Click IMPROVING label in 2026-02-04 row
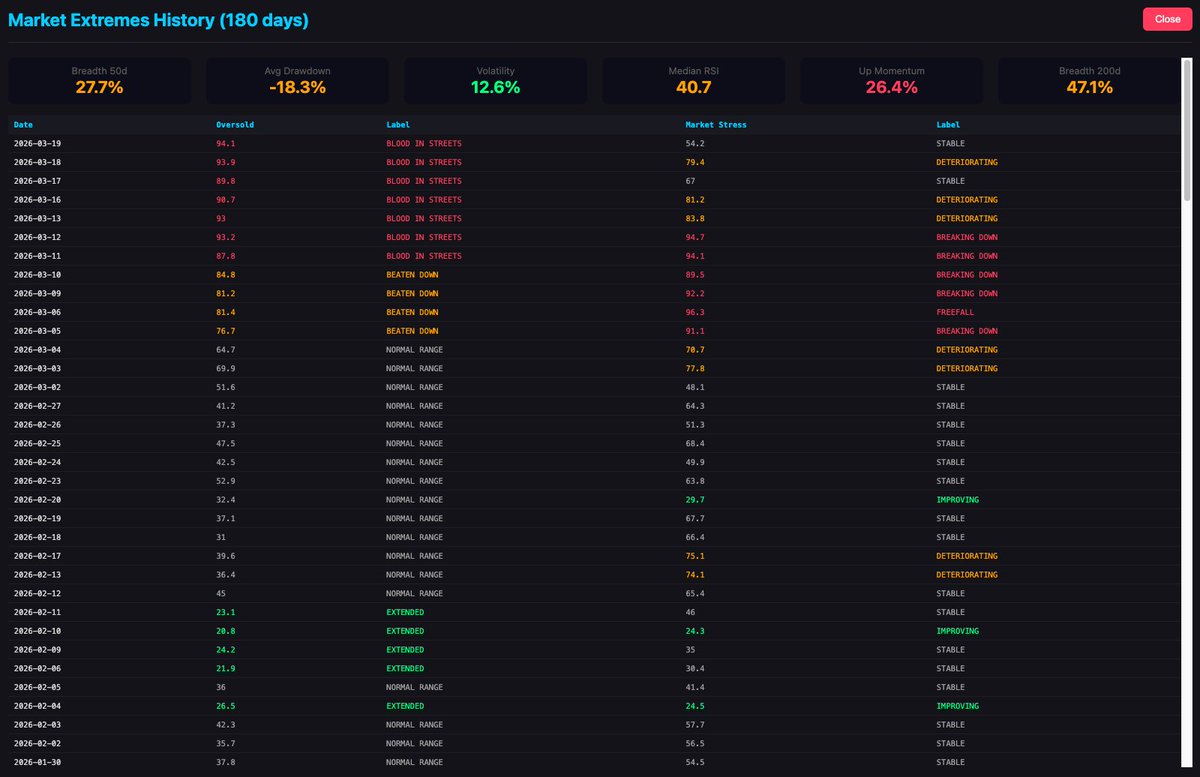This screenshot has height=777, width=1200. pyautogui.click(x=957, y=706)
